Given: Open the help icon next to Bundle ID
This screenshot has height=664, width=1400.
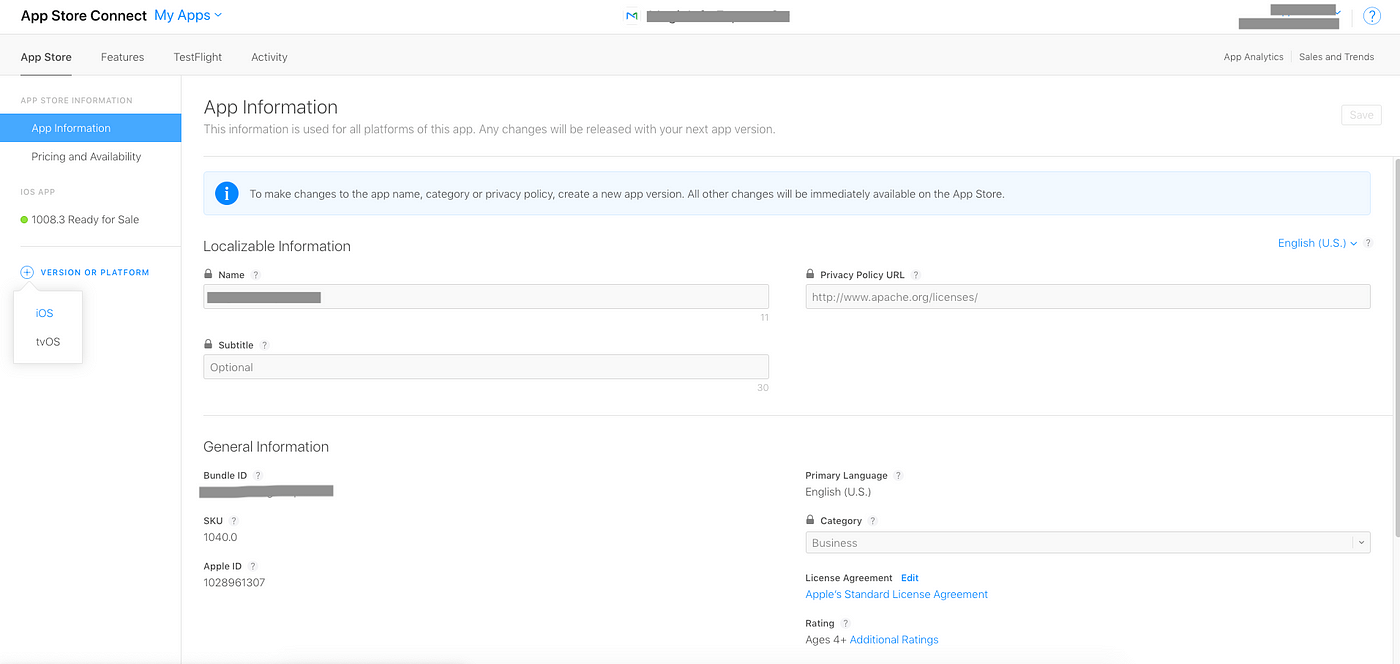Looking at the screenshot, I should point(258,476).
